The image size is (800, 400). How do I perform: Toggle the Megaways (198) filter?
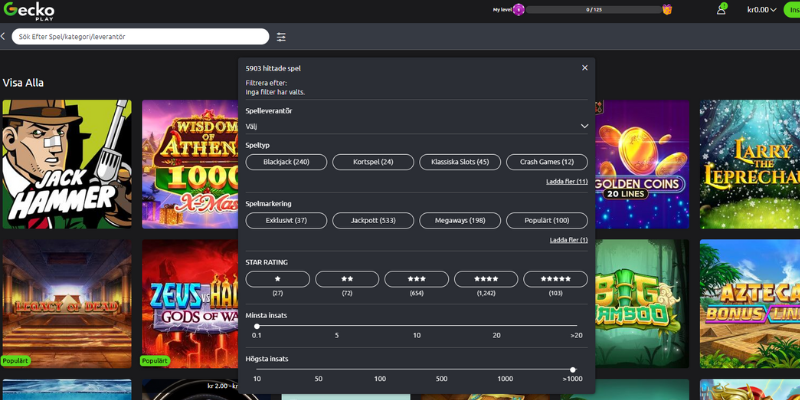point(460,220)
